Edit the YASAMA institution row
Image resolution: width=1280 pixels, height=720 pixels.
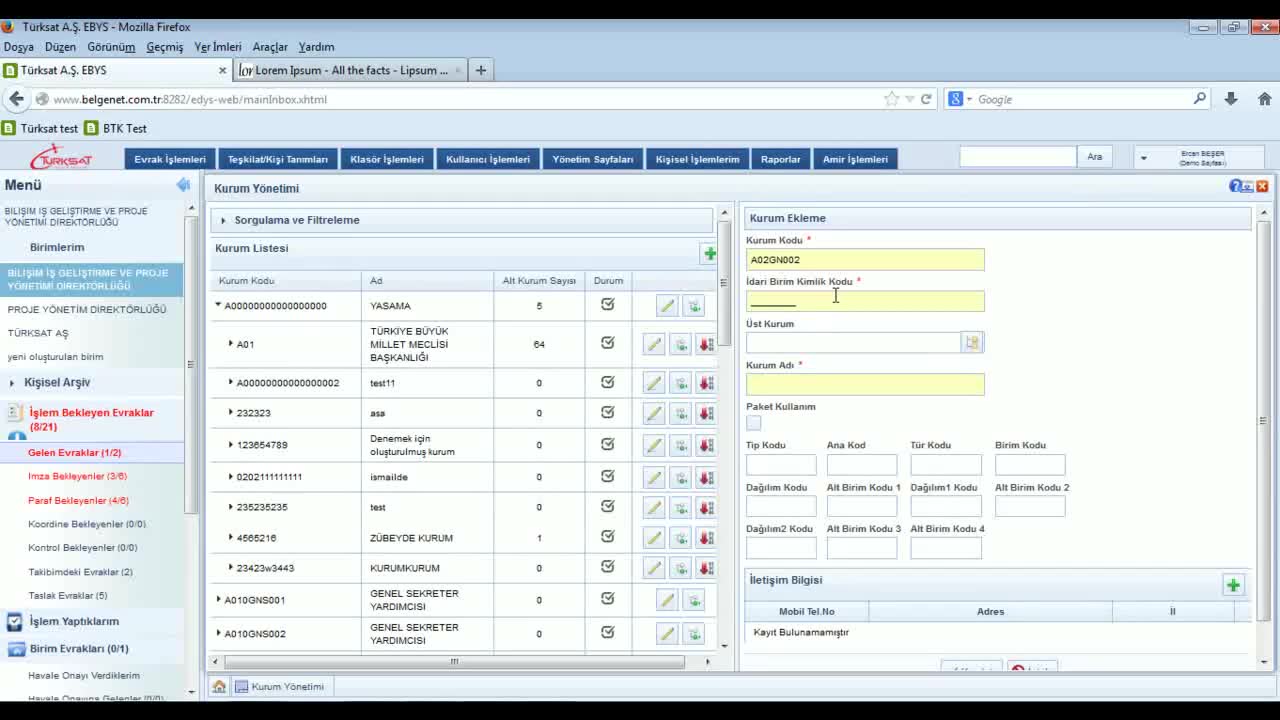667,306
